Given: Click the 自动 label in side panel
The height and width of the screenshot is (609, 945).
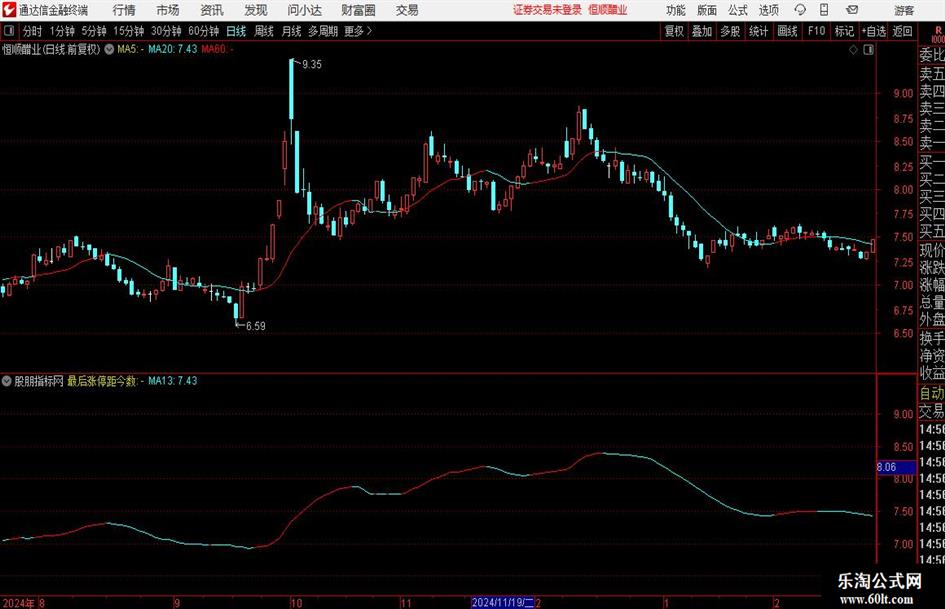Looking at the screenshot, I should click(x=932, y=393).
